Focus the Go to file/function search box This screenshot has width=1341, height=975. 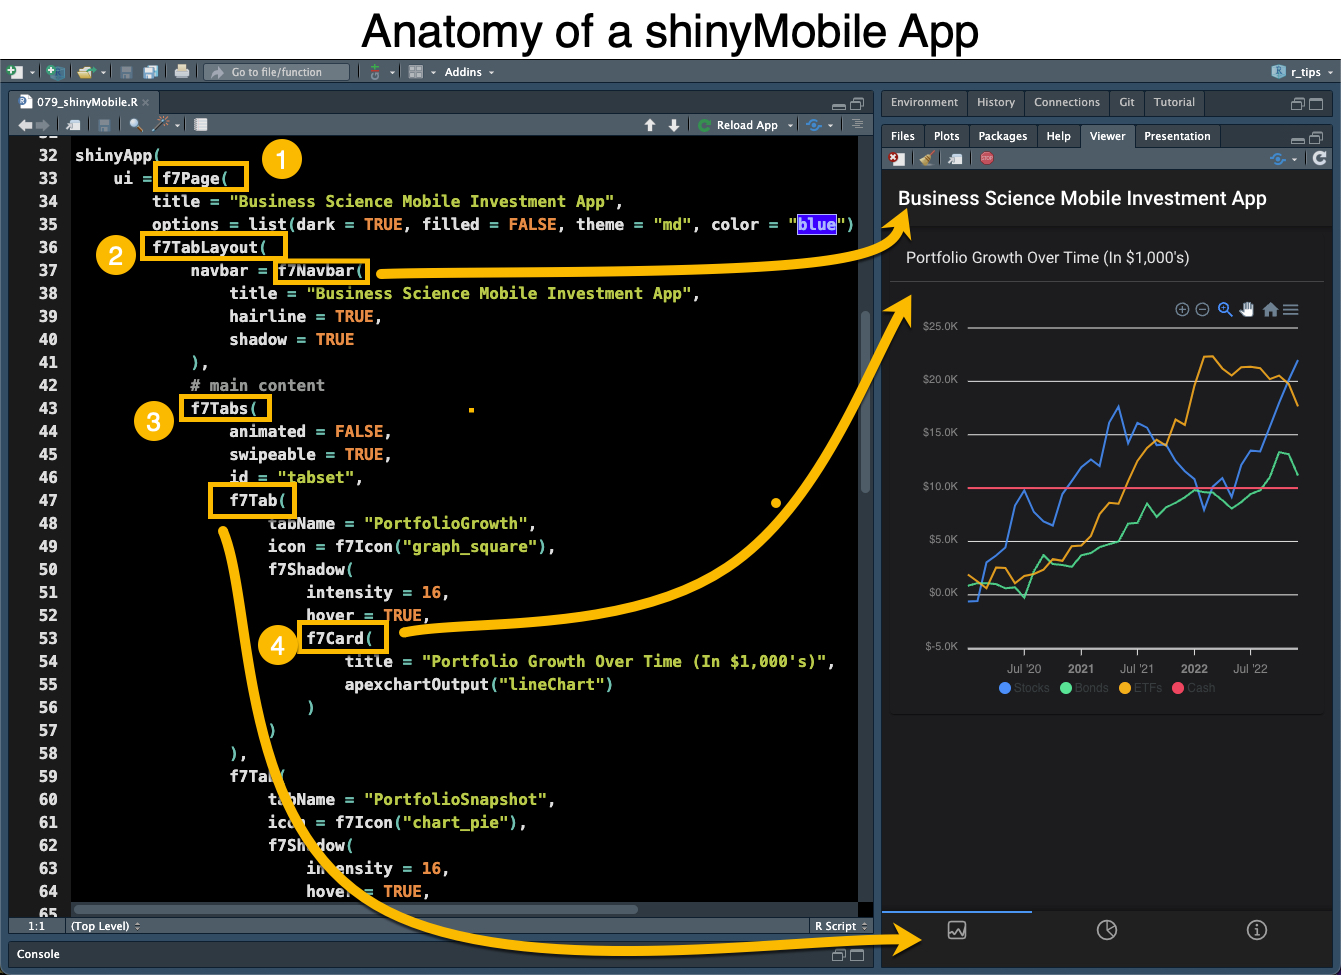277,72
